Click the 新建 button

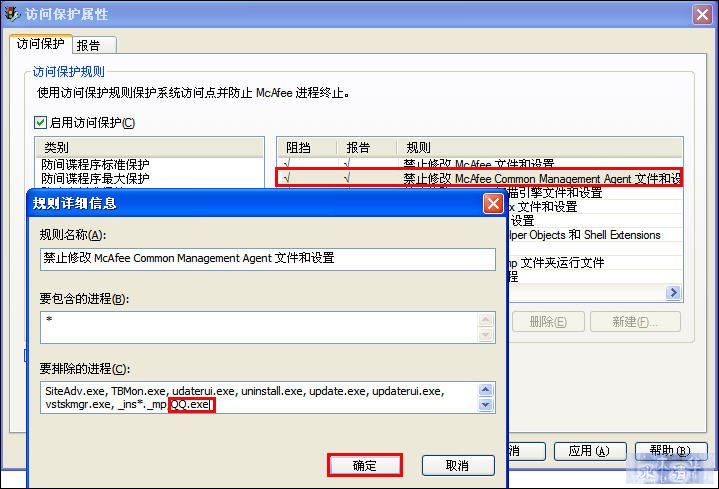(635, 322)
